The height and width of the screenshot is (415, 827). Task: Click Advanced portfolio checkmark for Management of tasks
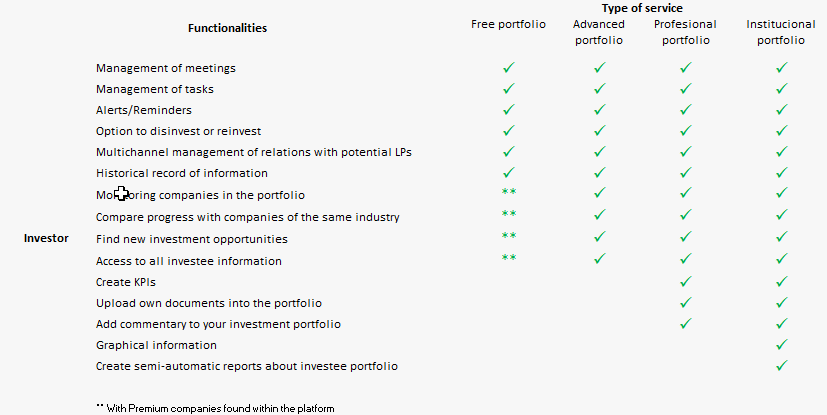pos(599,90)
